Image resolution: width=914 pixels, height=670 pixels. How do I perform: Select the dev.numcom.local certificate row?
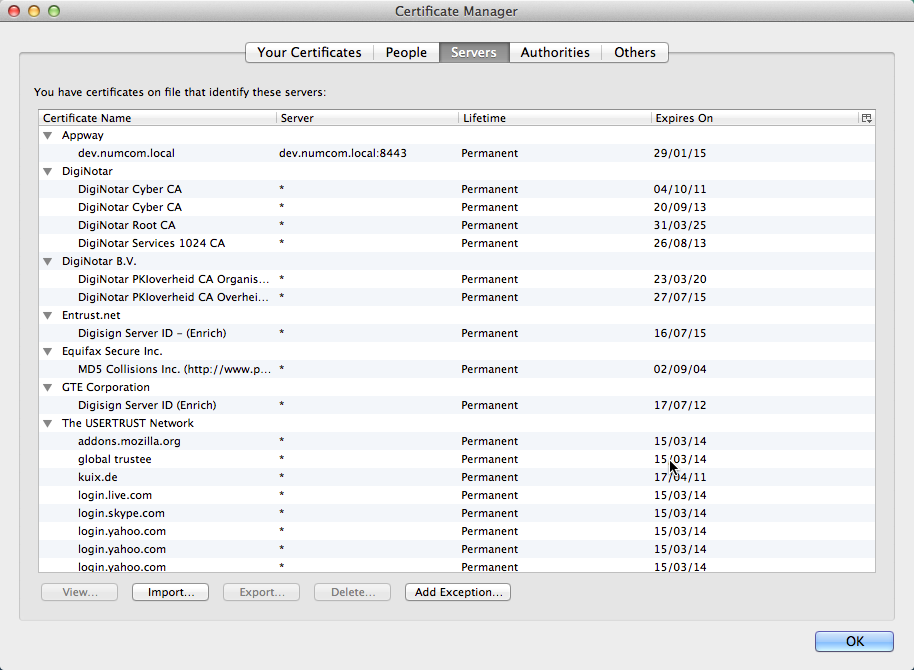[x=126, y=153]
